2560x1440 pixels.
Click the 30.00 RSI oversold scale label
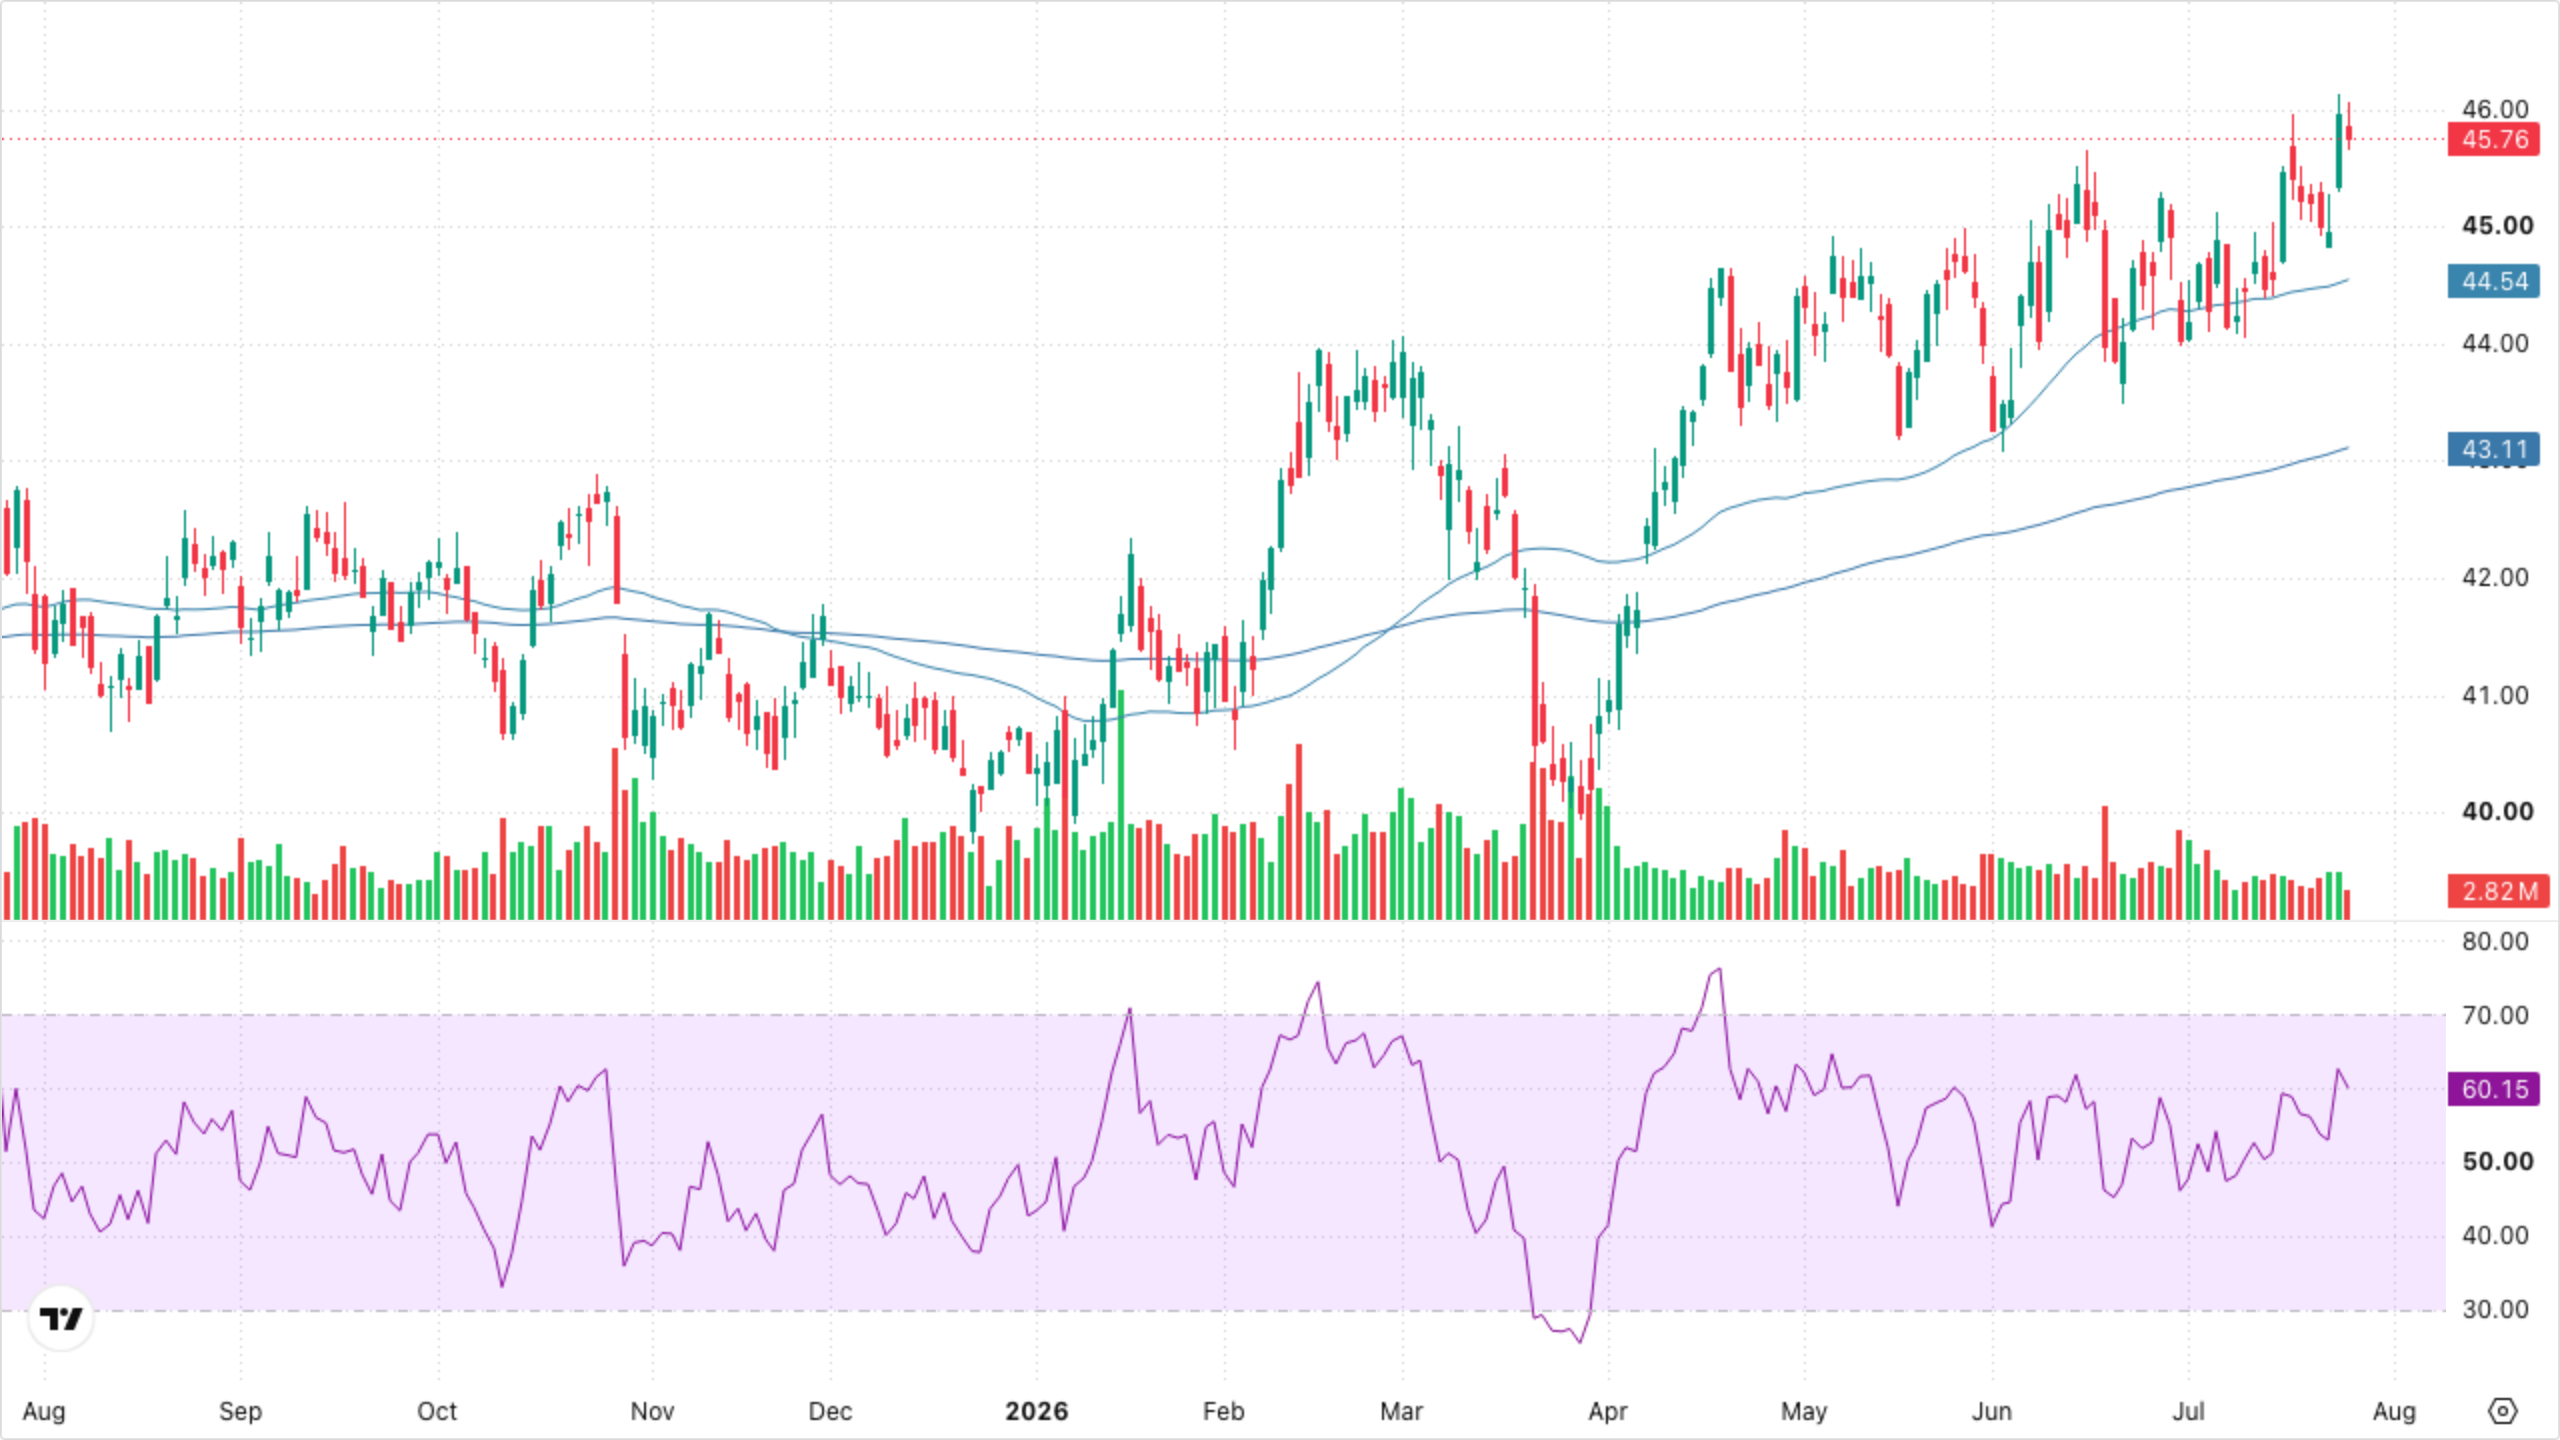point(2494,1309)
